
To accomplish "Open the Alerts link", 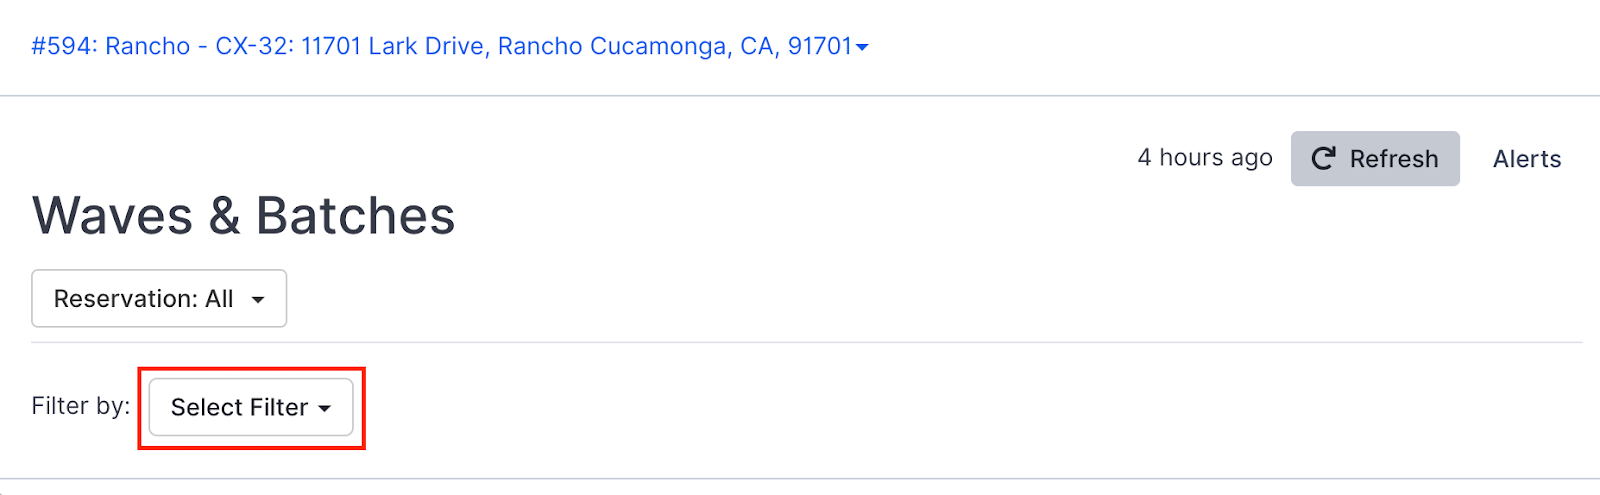I will pos(1526,159).
